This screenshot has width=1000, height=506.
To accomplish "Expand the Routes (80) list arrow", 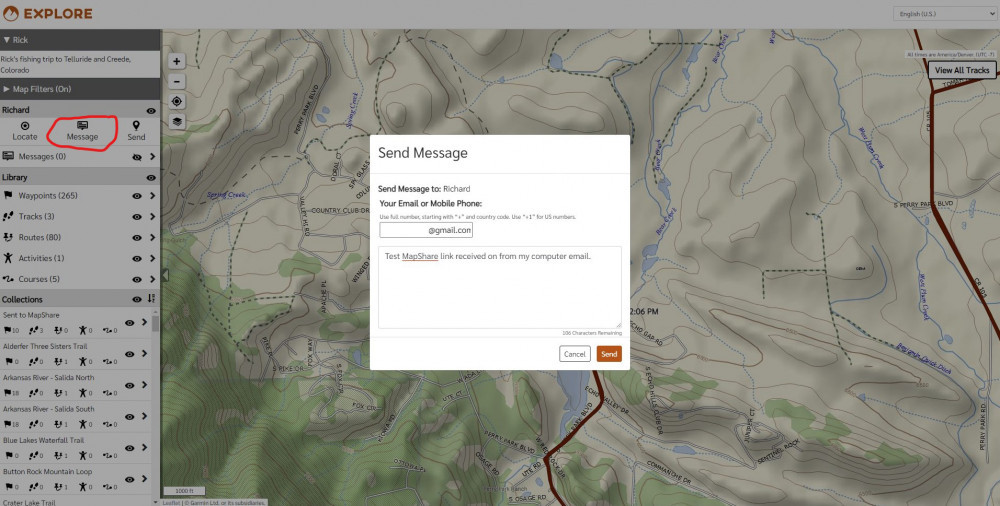I will coord(152,237).
